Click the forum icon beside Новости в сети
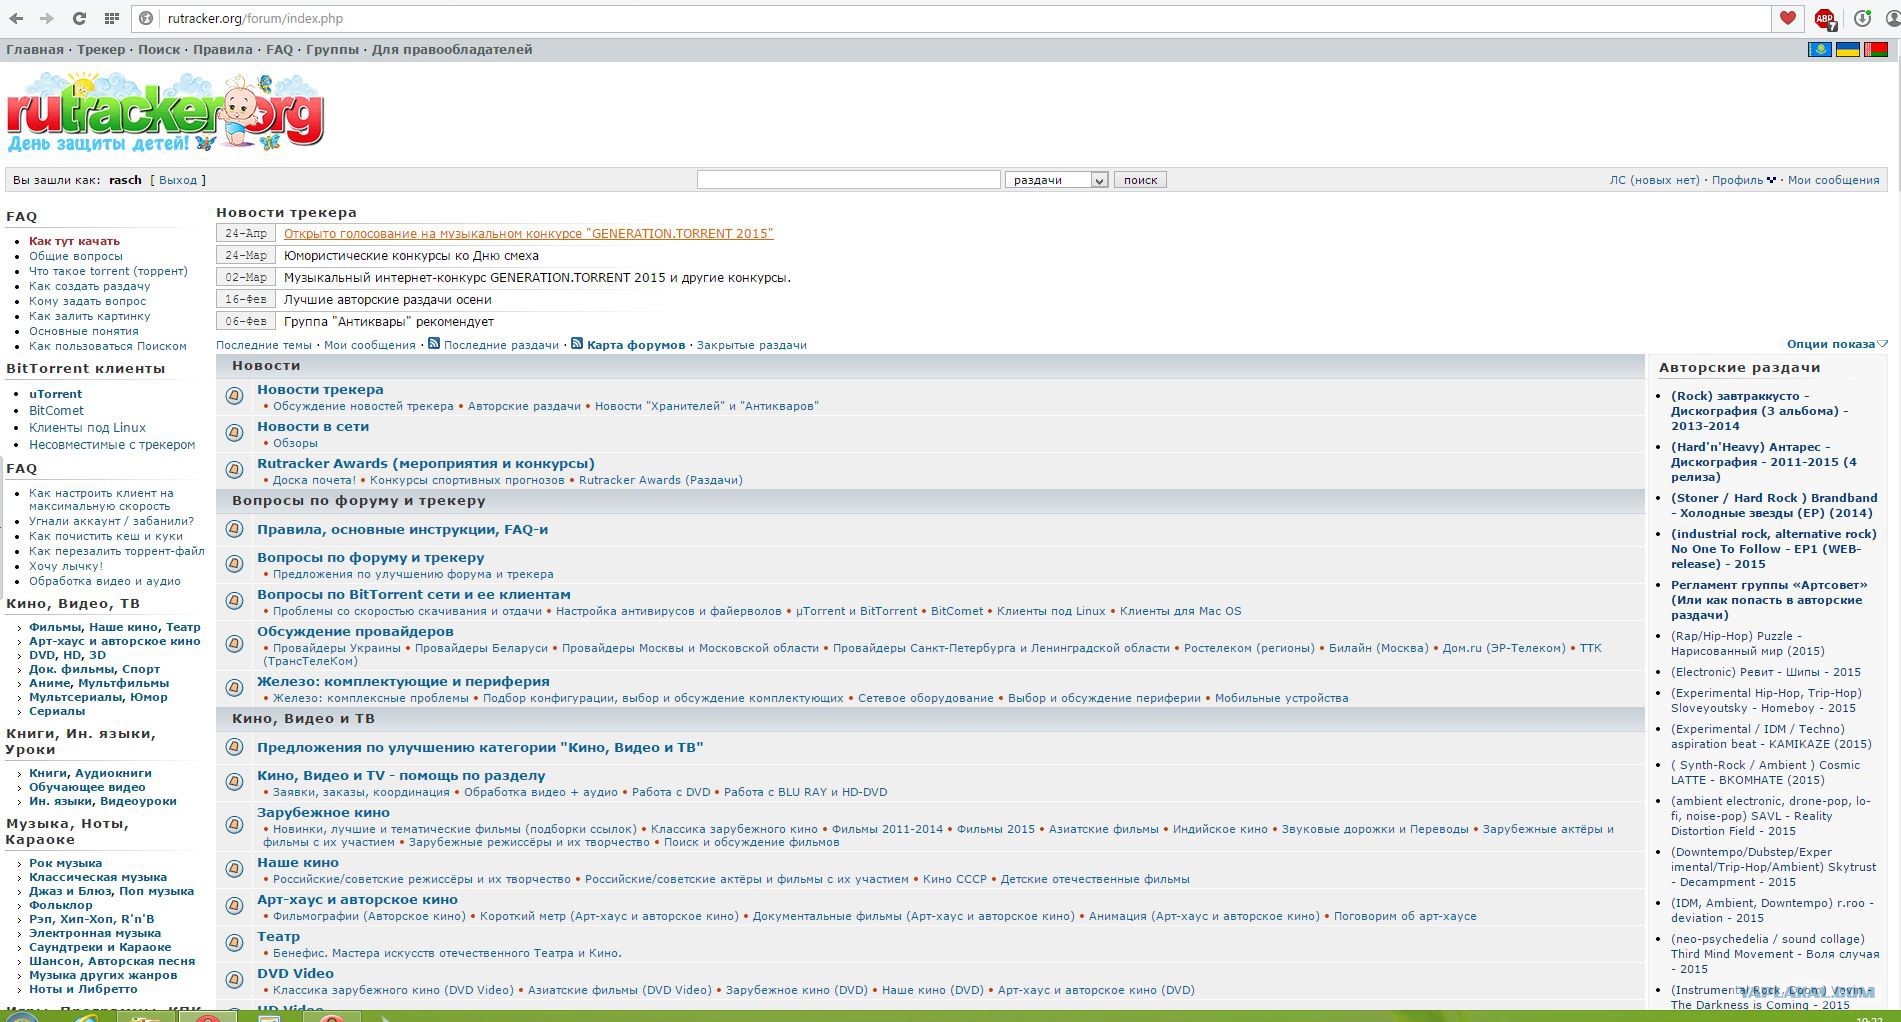The width and height of the screenshot is (1901, 1022). pos(235,433)
